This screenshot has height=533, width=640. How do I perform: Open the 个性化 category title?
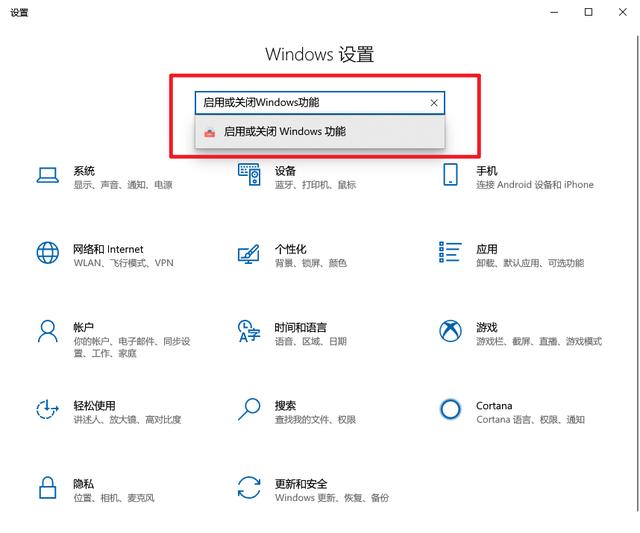(290, 249)
